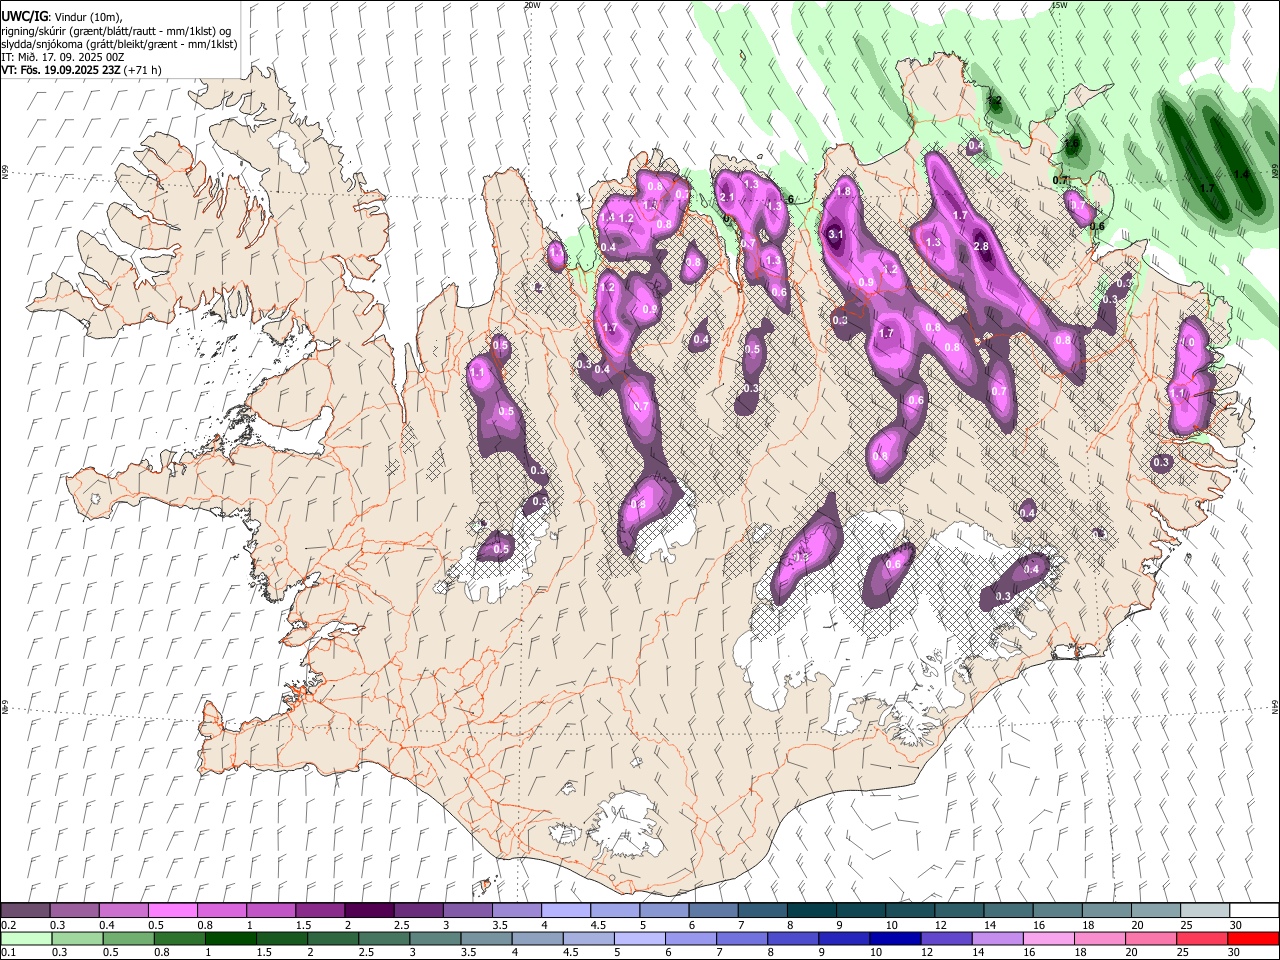Image resolution: width=1280 pixels, height=960 pixels.
Task: Click the '0.2' label in the snow legend
Action: pyautogui.click(x=7, y=925)
